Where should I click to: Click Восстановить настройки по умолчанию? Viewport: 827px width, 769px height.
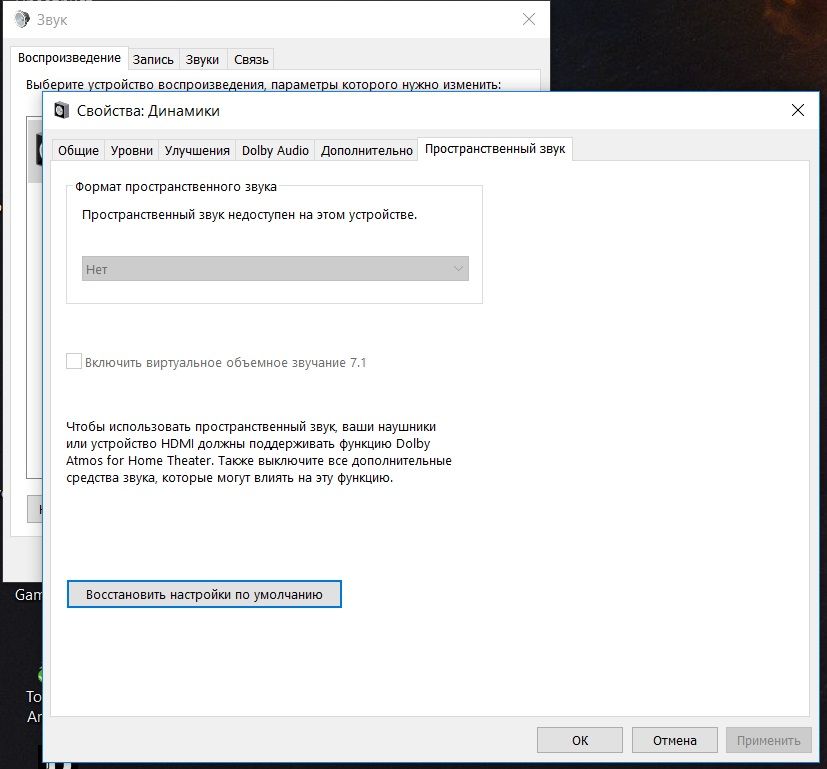(204, 594)
